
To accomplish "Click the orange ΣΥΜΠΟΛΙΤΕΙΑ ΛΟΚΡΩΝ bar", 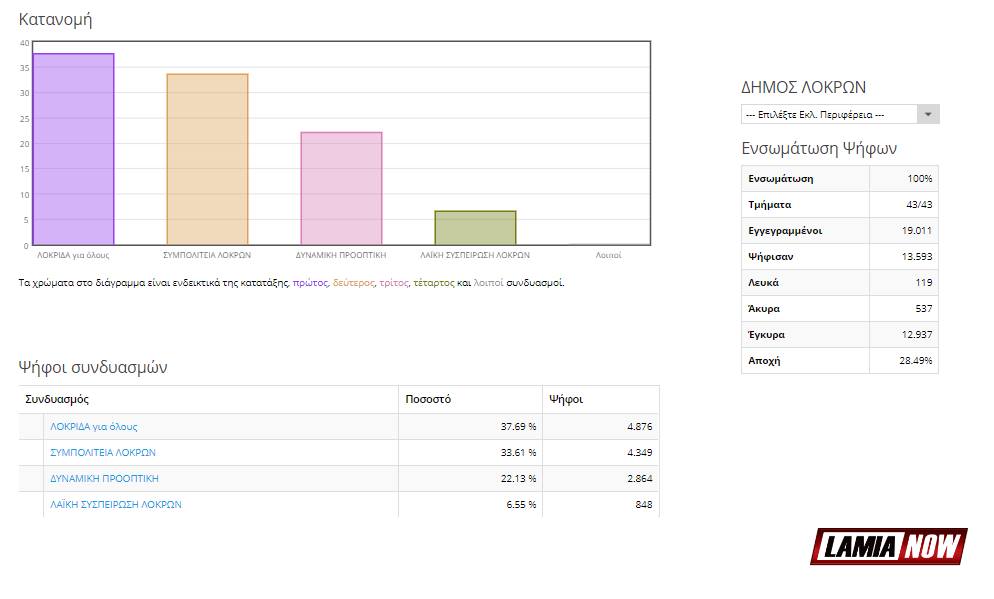I will (207, 160).
